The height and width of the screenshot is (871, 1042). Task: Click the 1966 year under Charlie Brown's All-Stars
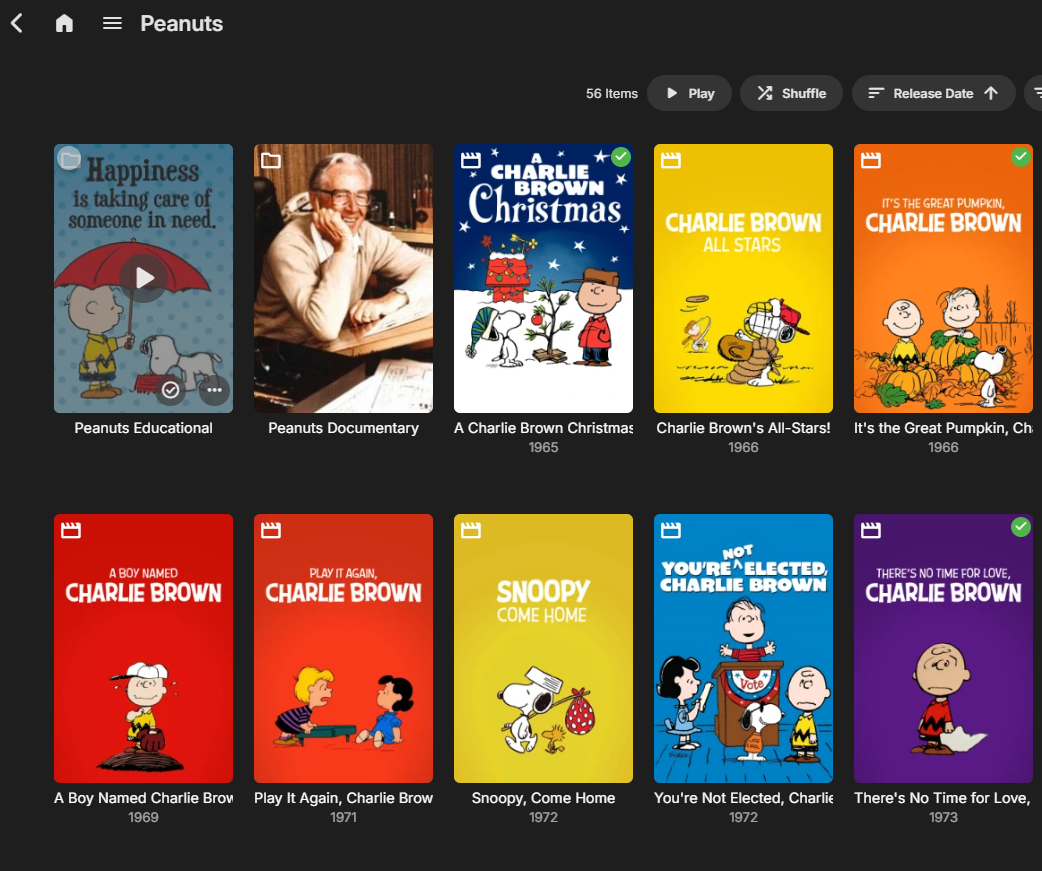(x=743, y=447)
